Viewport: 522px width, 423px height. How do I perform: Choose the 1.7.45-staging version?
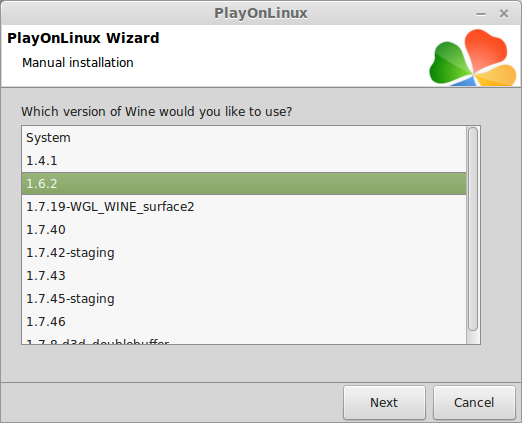pos(244,299)
